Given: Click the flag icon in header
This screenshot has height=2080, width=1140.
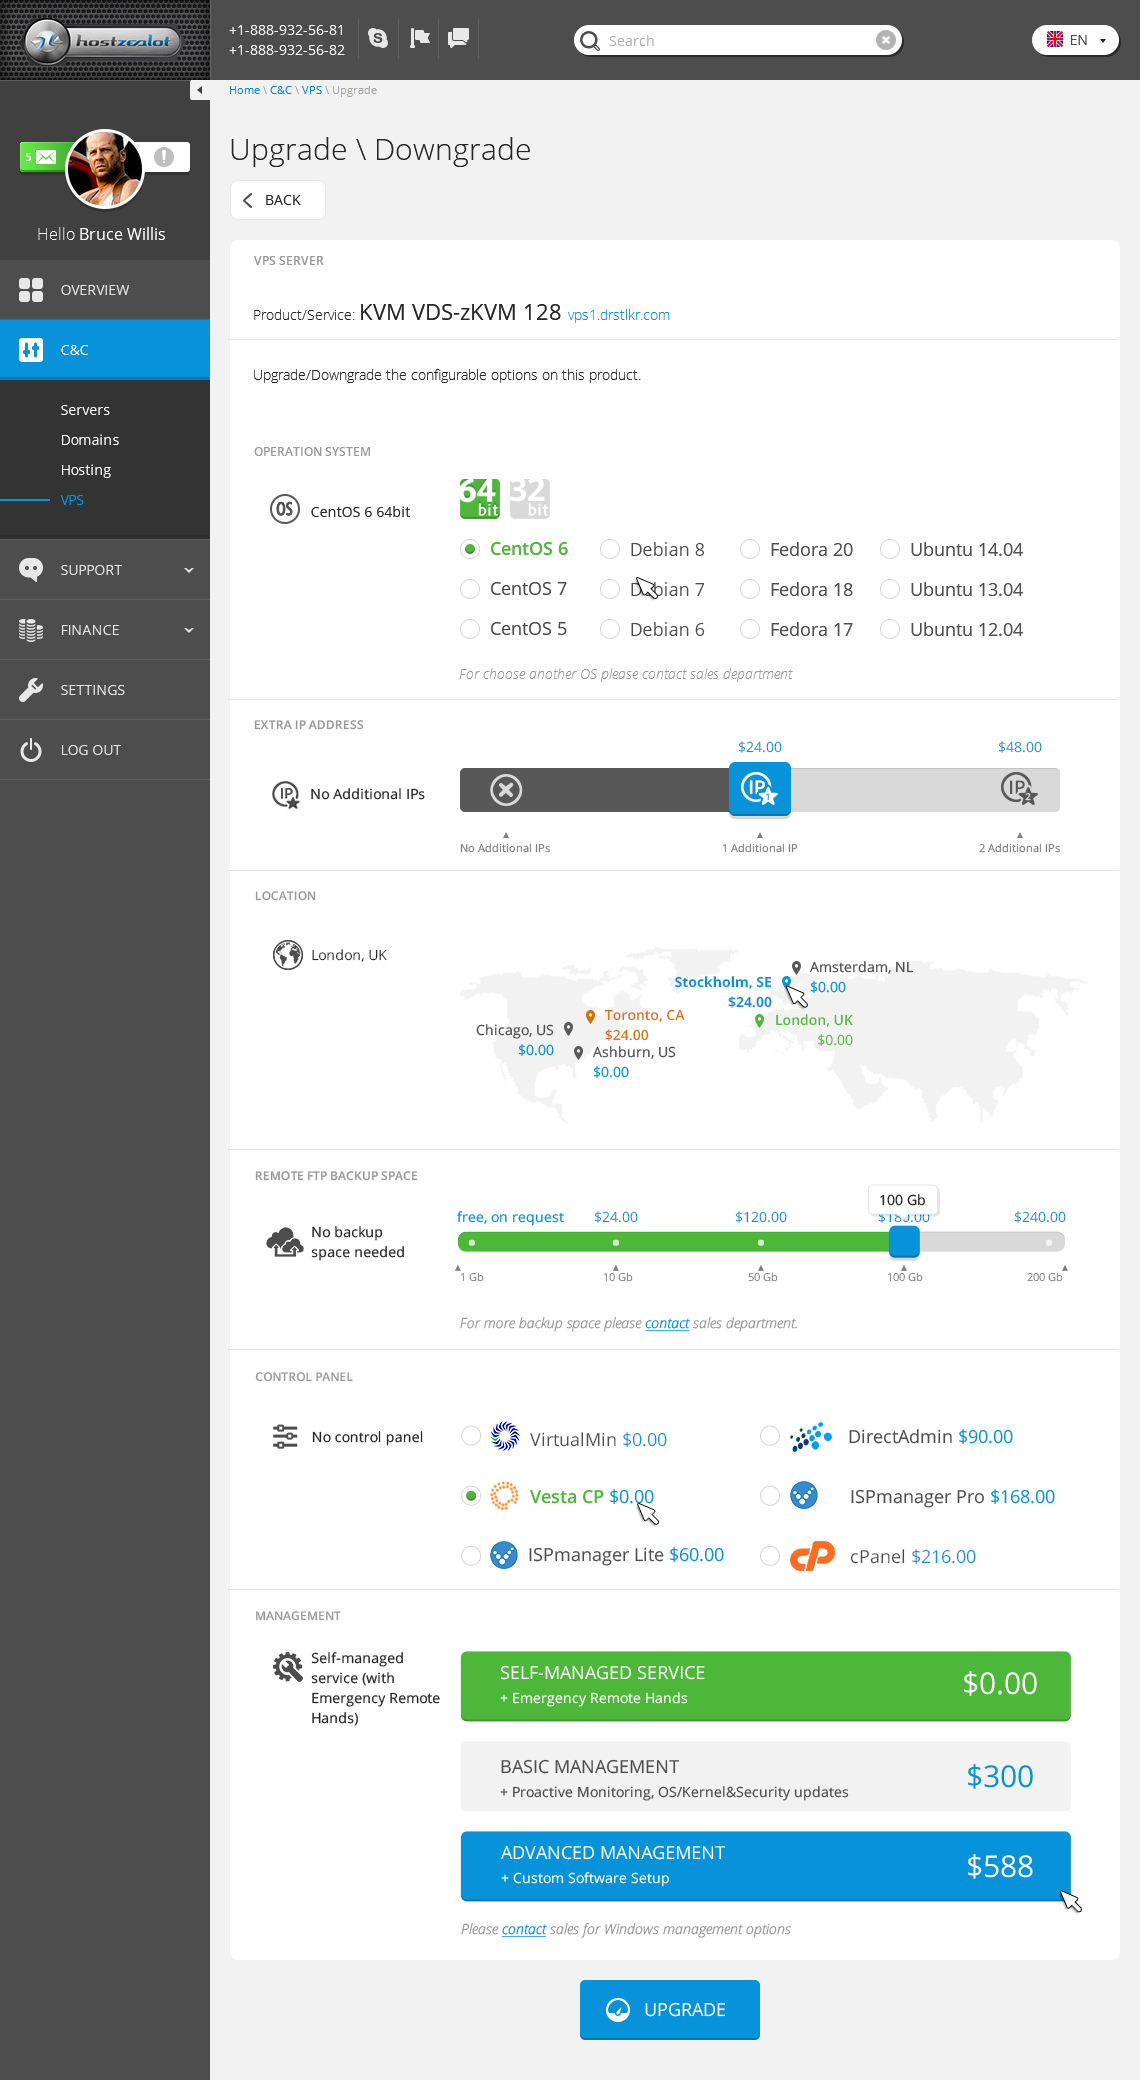Looking at the screenshot, I should pos(420,38).
